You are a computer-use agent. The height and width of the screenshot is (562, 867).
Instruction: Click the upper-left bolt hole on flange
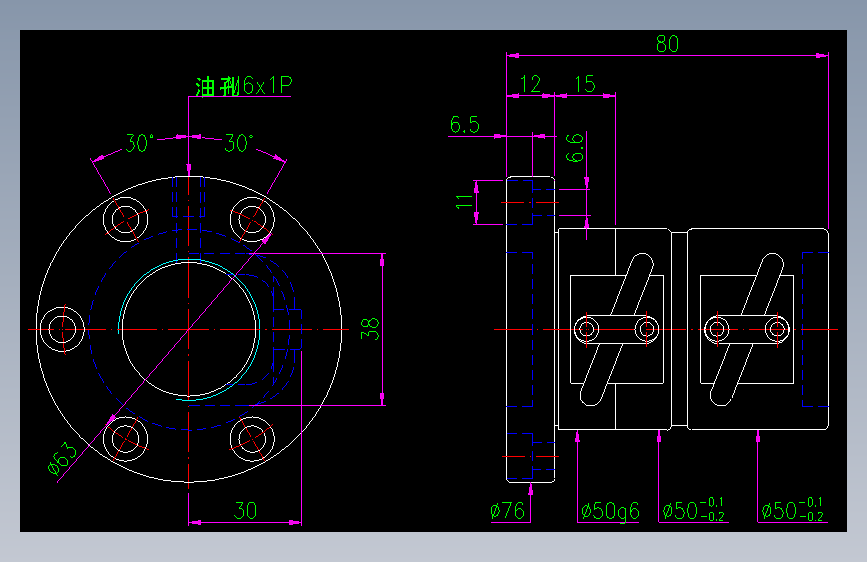click(x=126, y=219)
